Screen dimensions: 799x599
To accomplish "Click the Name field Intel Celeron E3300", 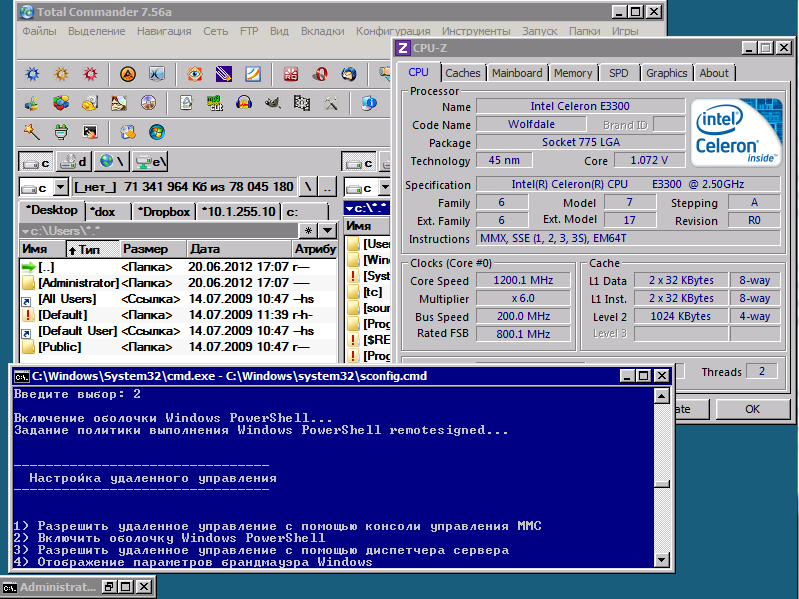I will 580,106.
